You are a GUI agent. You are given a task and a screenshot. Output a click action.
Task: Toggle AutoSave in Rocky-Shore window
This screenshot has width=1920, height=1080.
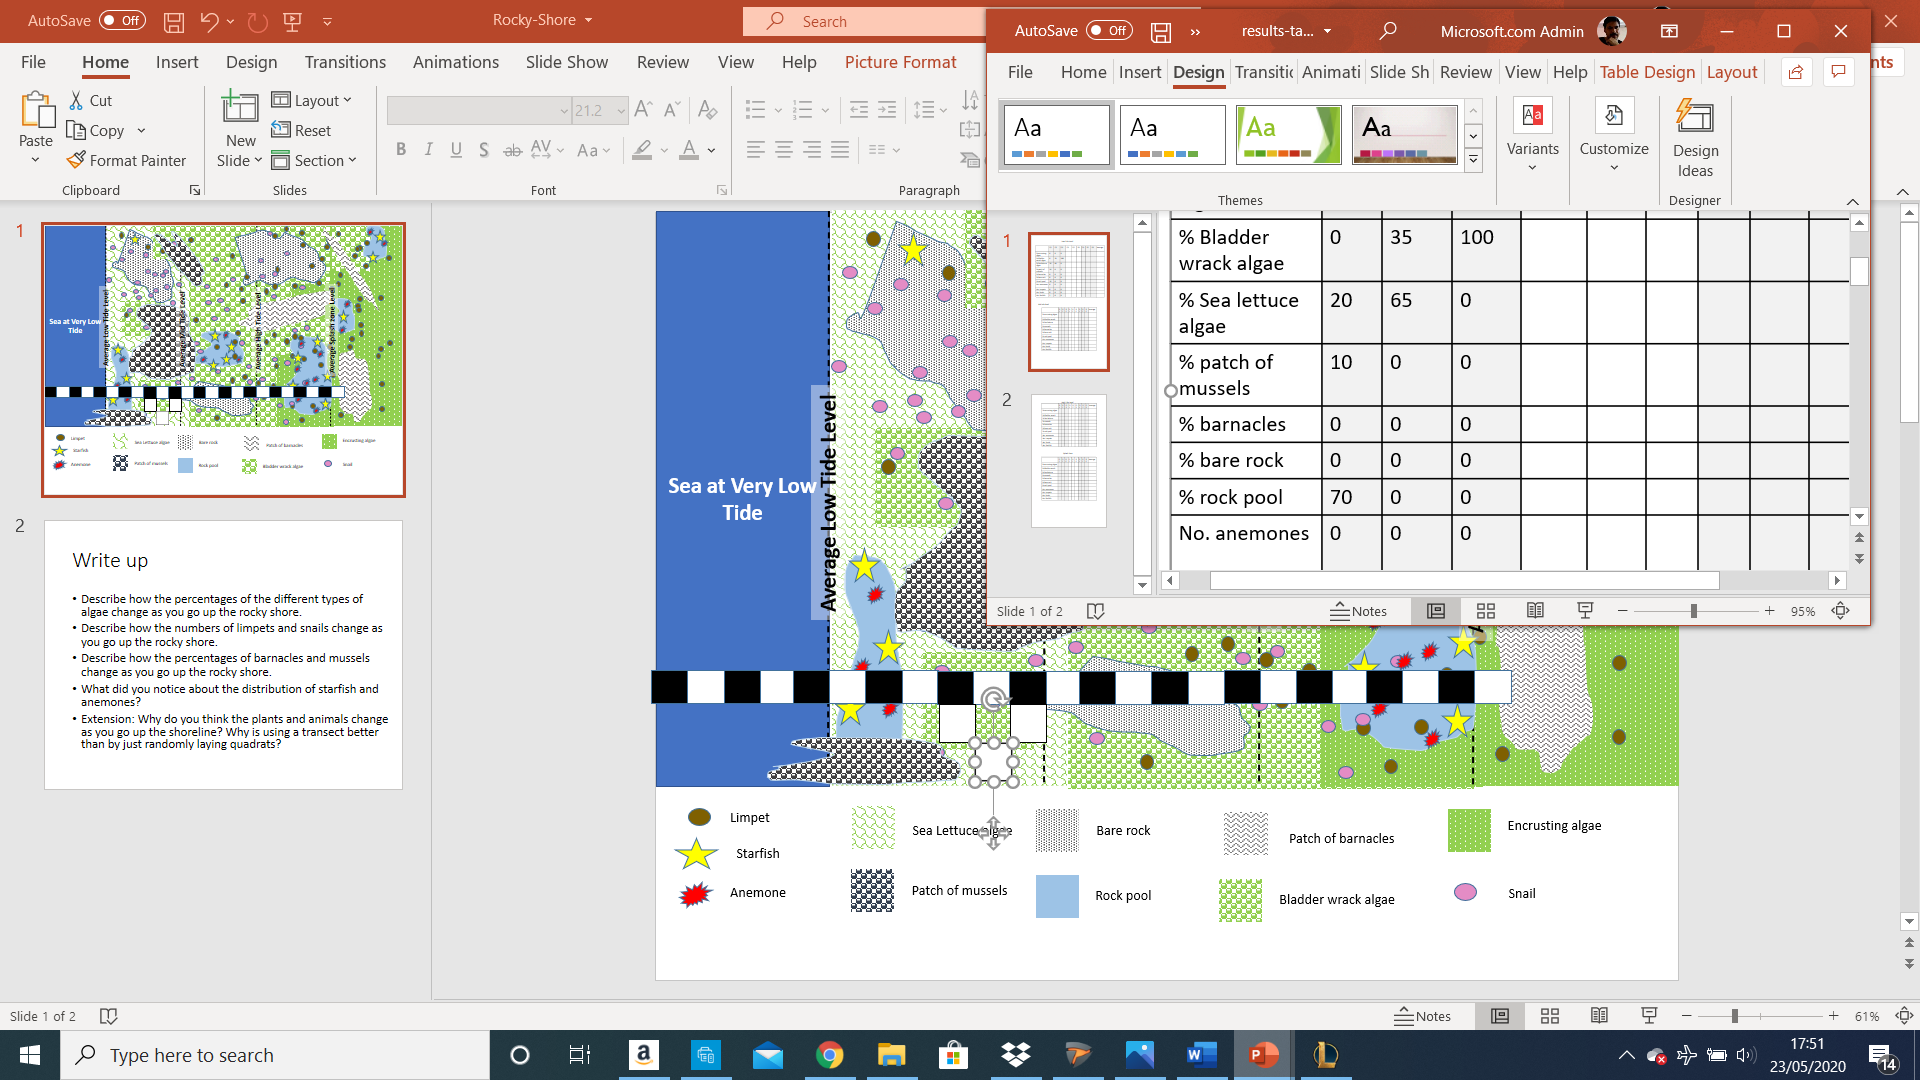122,20
